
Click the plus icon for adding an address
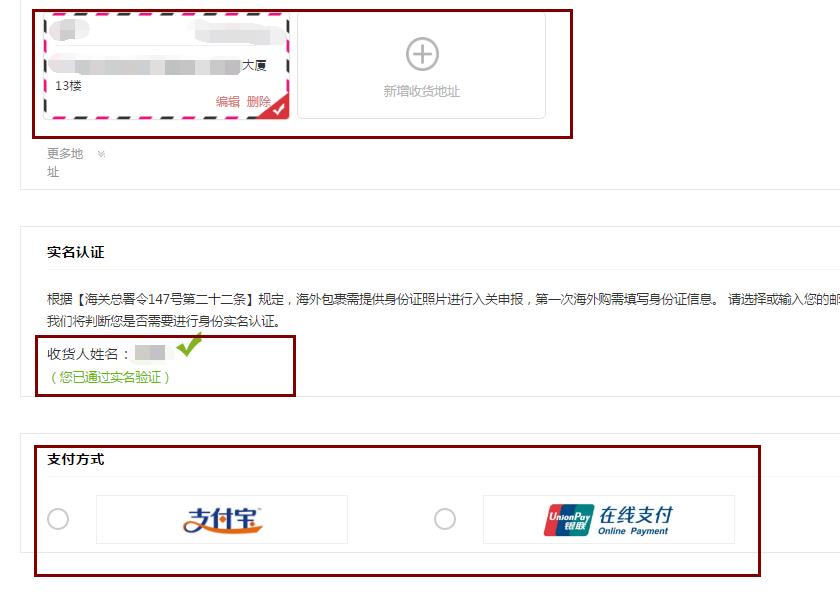point(422,54)
